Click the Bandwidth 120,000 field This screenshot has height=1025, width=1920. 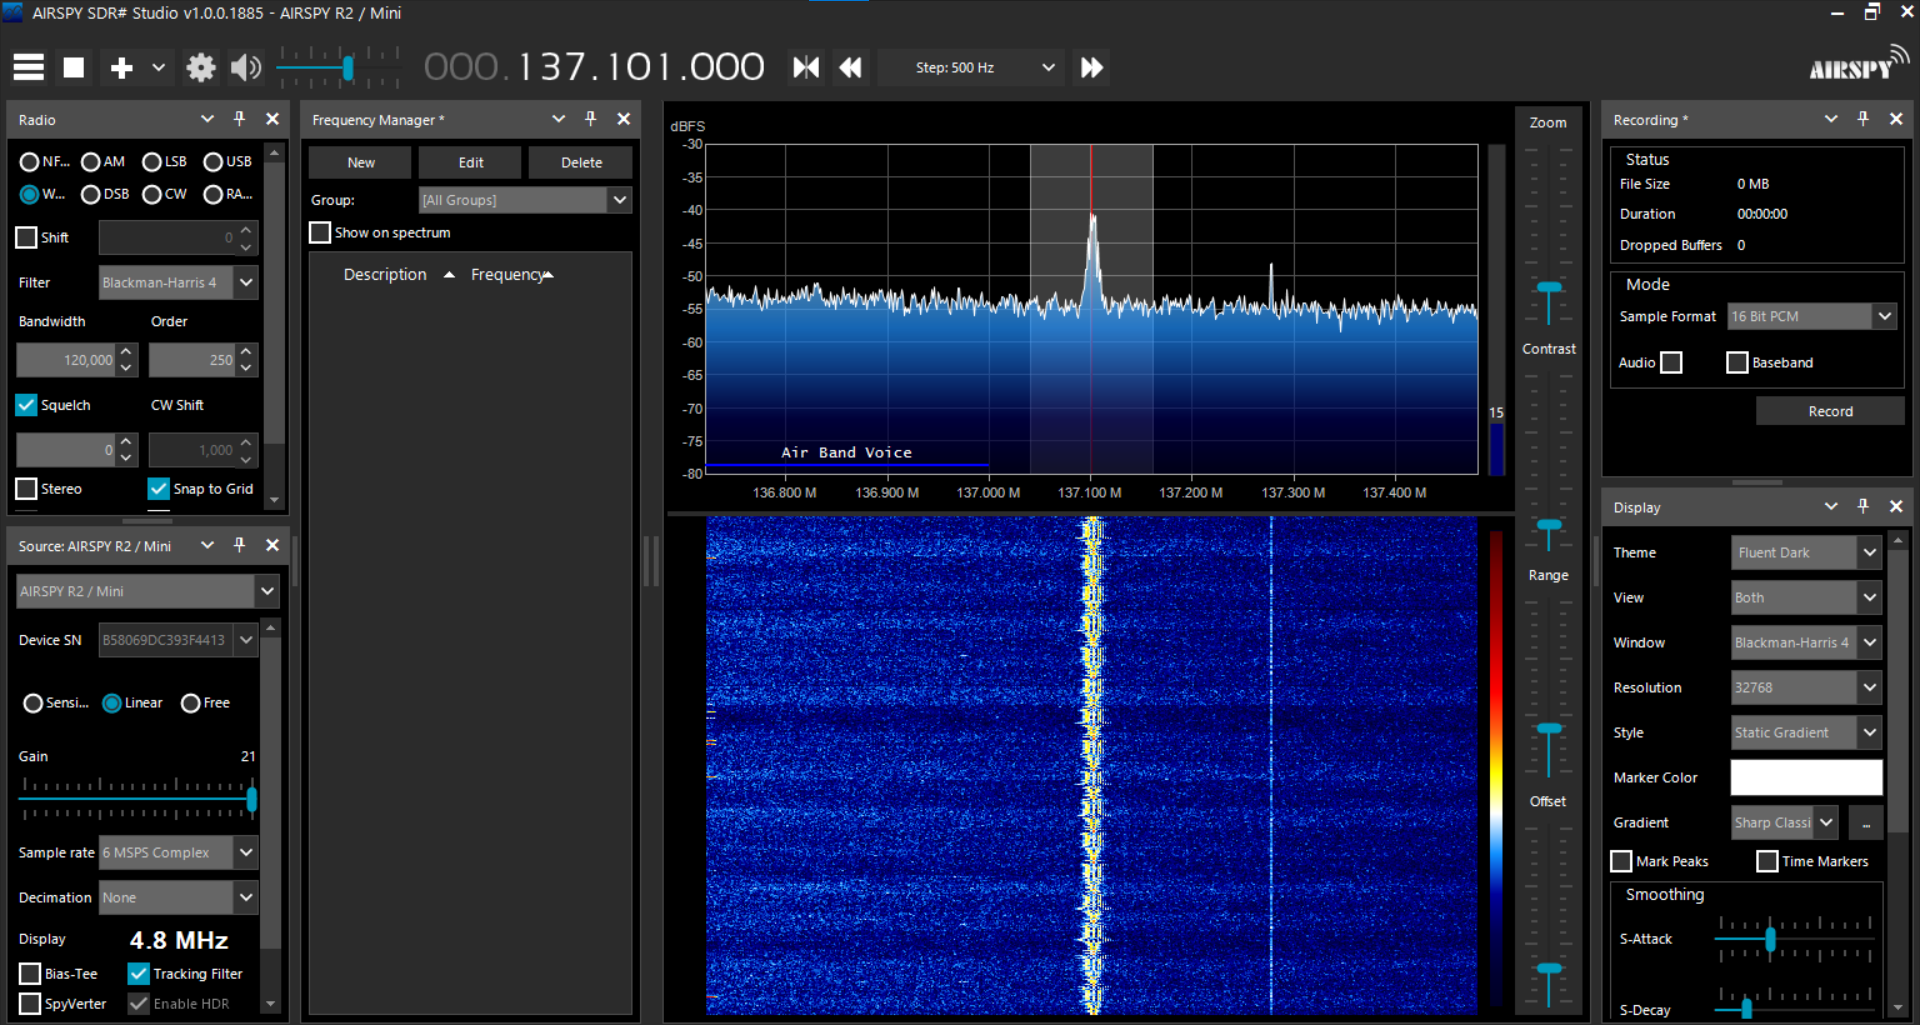click(66, 360)
